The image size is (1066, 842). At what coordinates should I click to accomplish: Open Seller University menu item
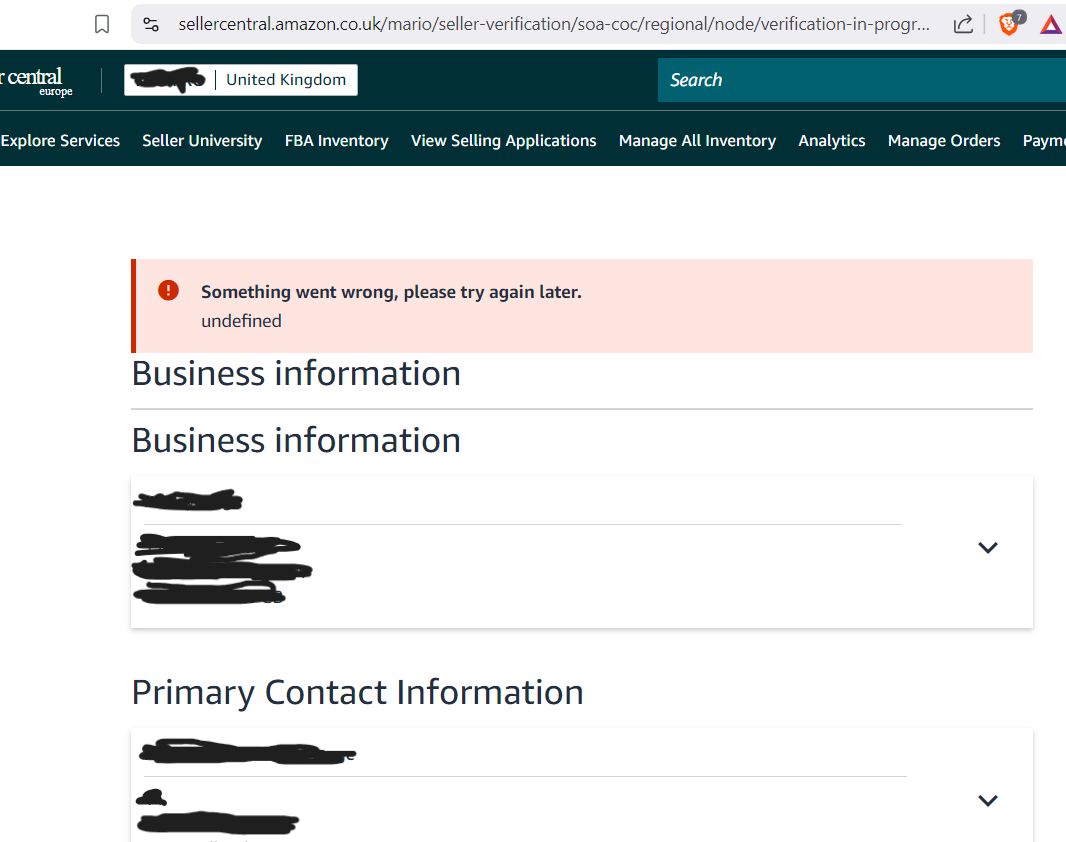pos(202,141)
